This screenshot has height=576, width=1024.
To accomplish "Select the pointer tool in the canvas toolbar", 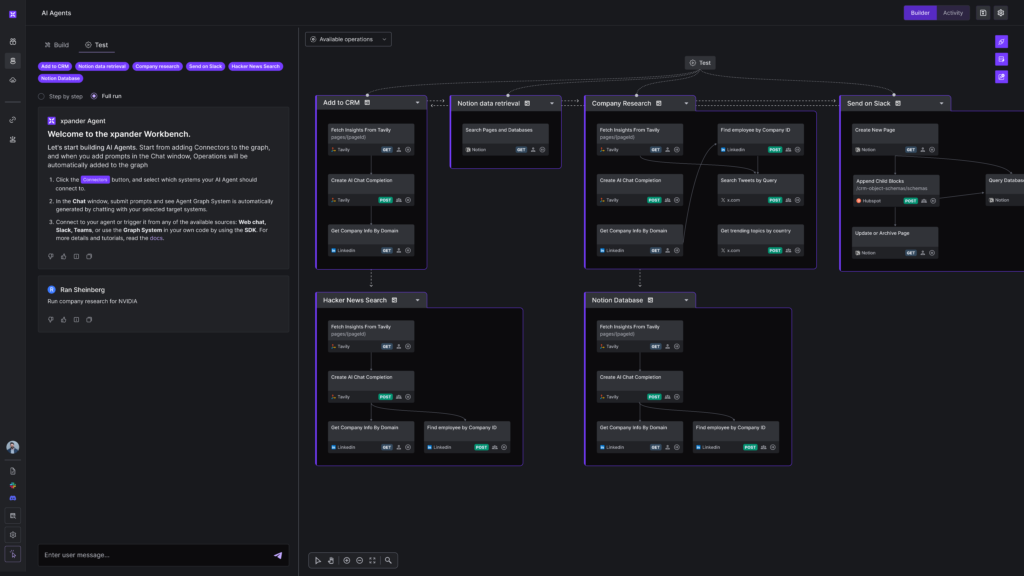I will point(318,560).
